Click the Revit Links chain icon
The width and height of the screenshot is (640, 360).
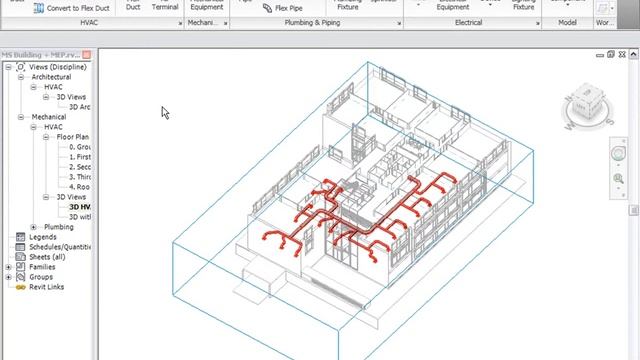pos(20,287)
